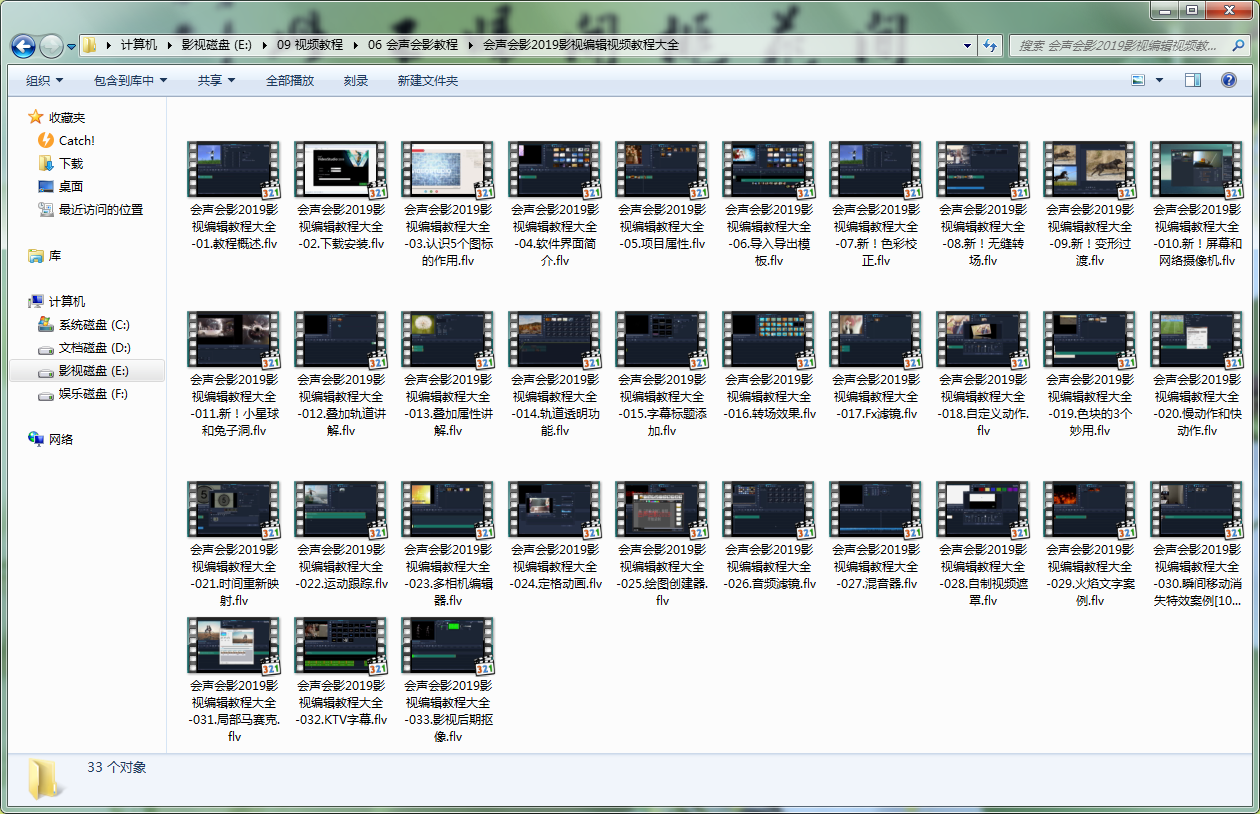Open 文档磁盘 (D:) drive
Image resolution: width=1260 pixels, height=814 pixels.
point(84,347)
